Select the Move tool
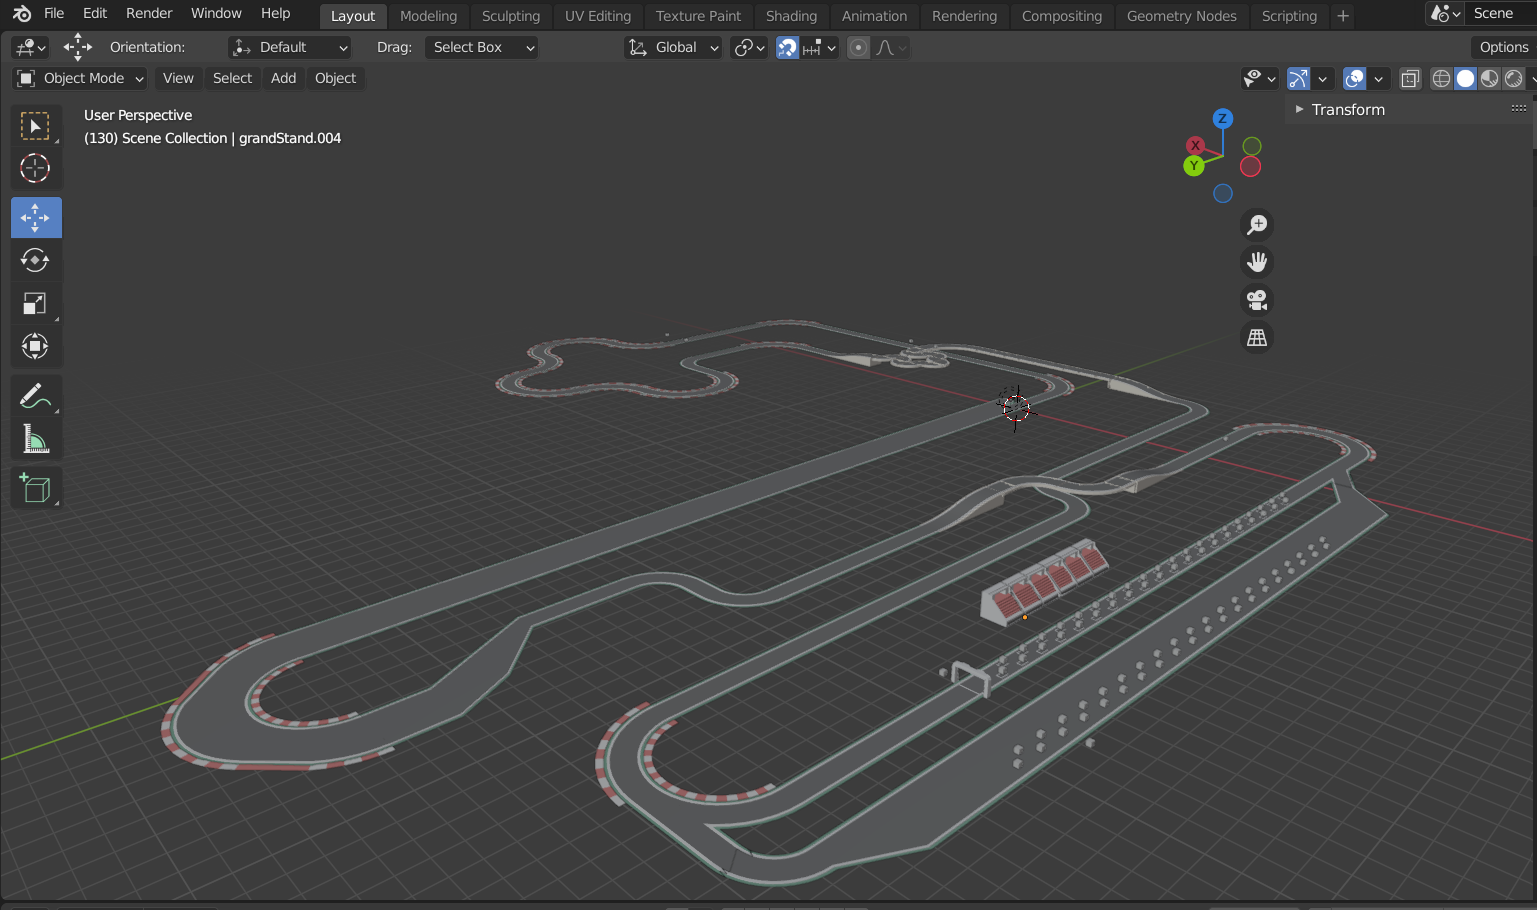The width and height of the screenshot is (1537, 910). [36, 217]
